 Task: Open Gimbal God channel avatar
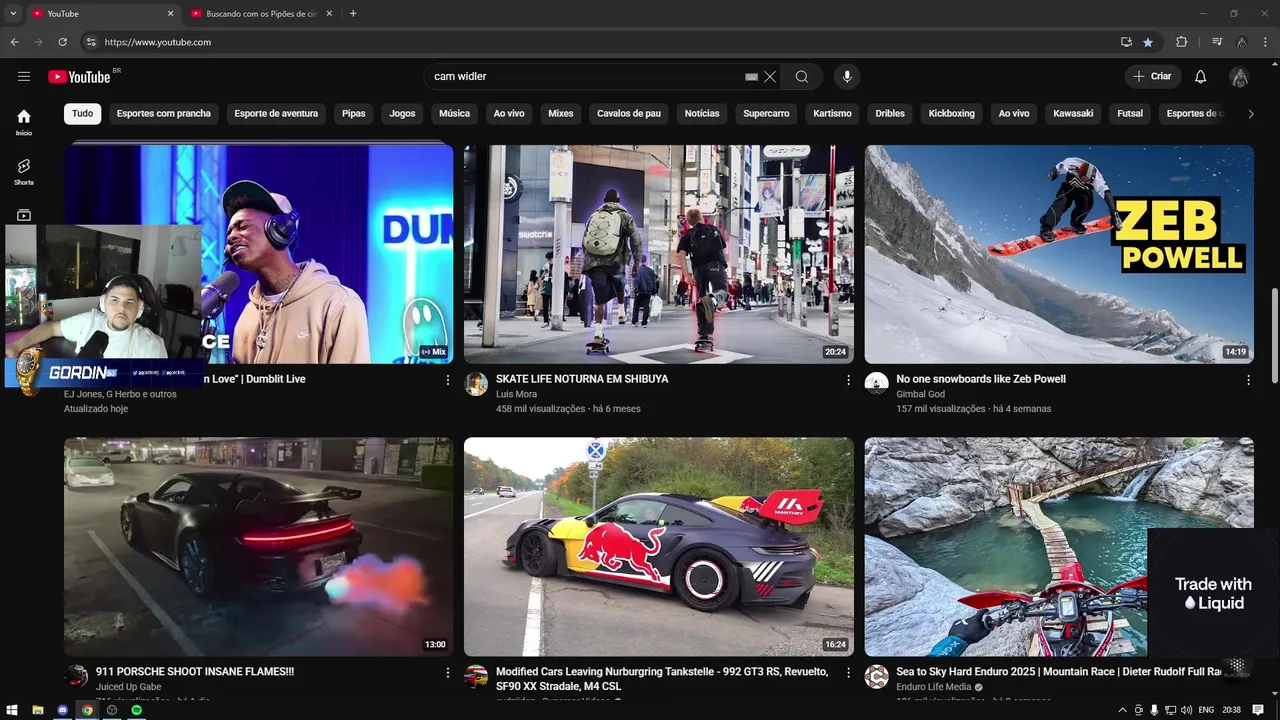(877, 384)
